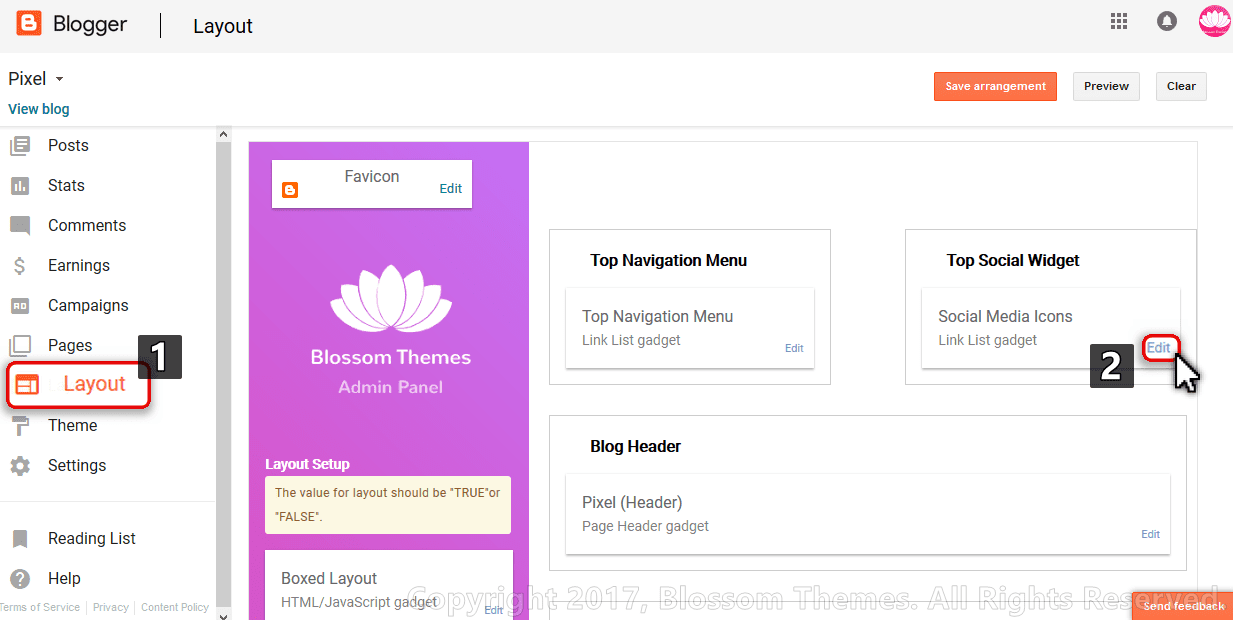The width and height of the screenshot is (1233, 620).
Task: Go to Theme in the sidebar
Action: (x=72, y=425)
